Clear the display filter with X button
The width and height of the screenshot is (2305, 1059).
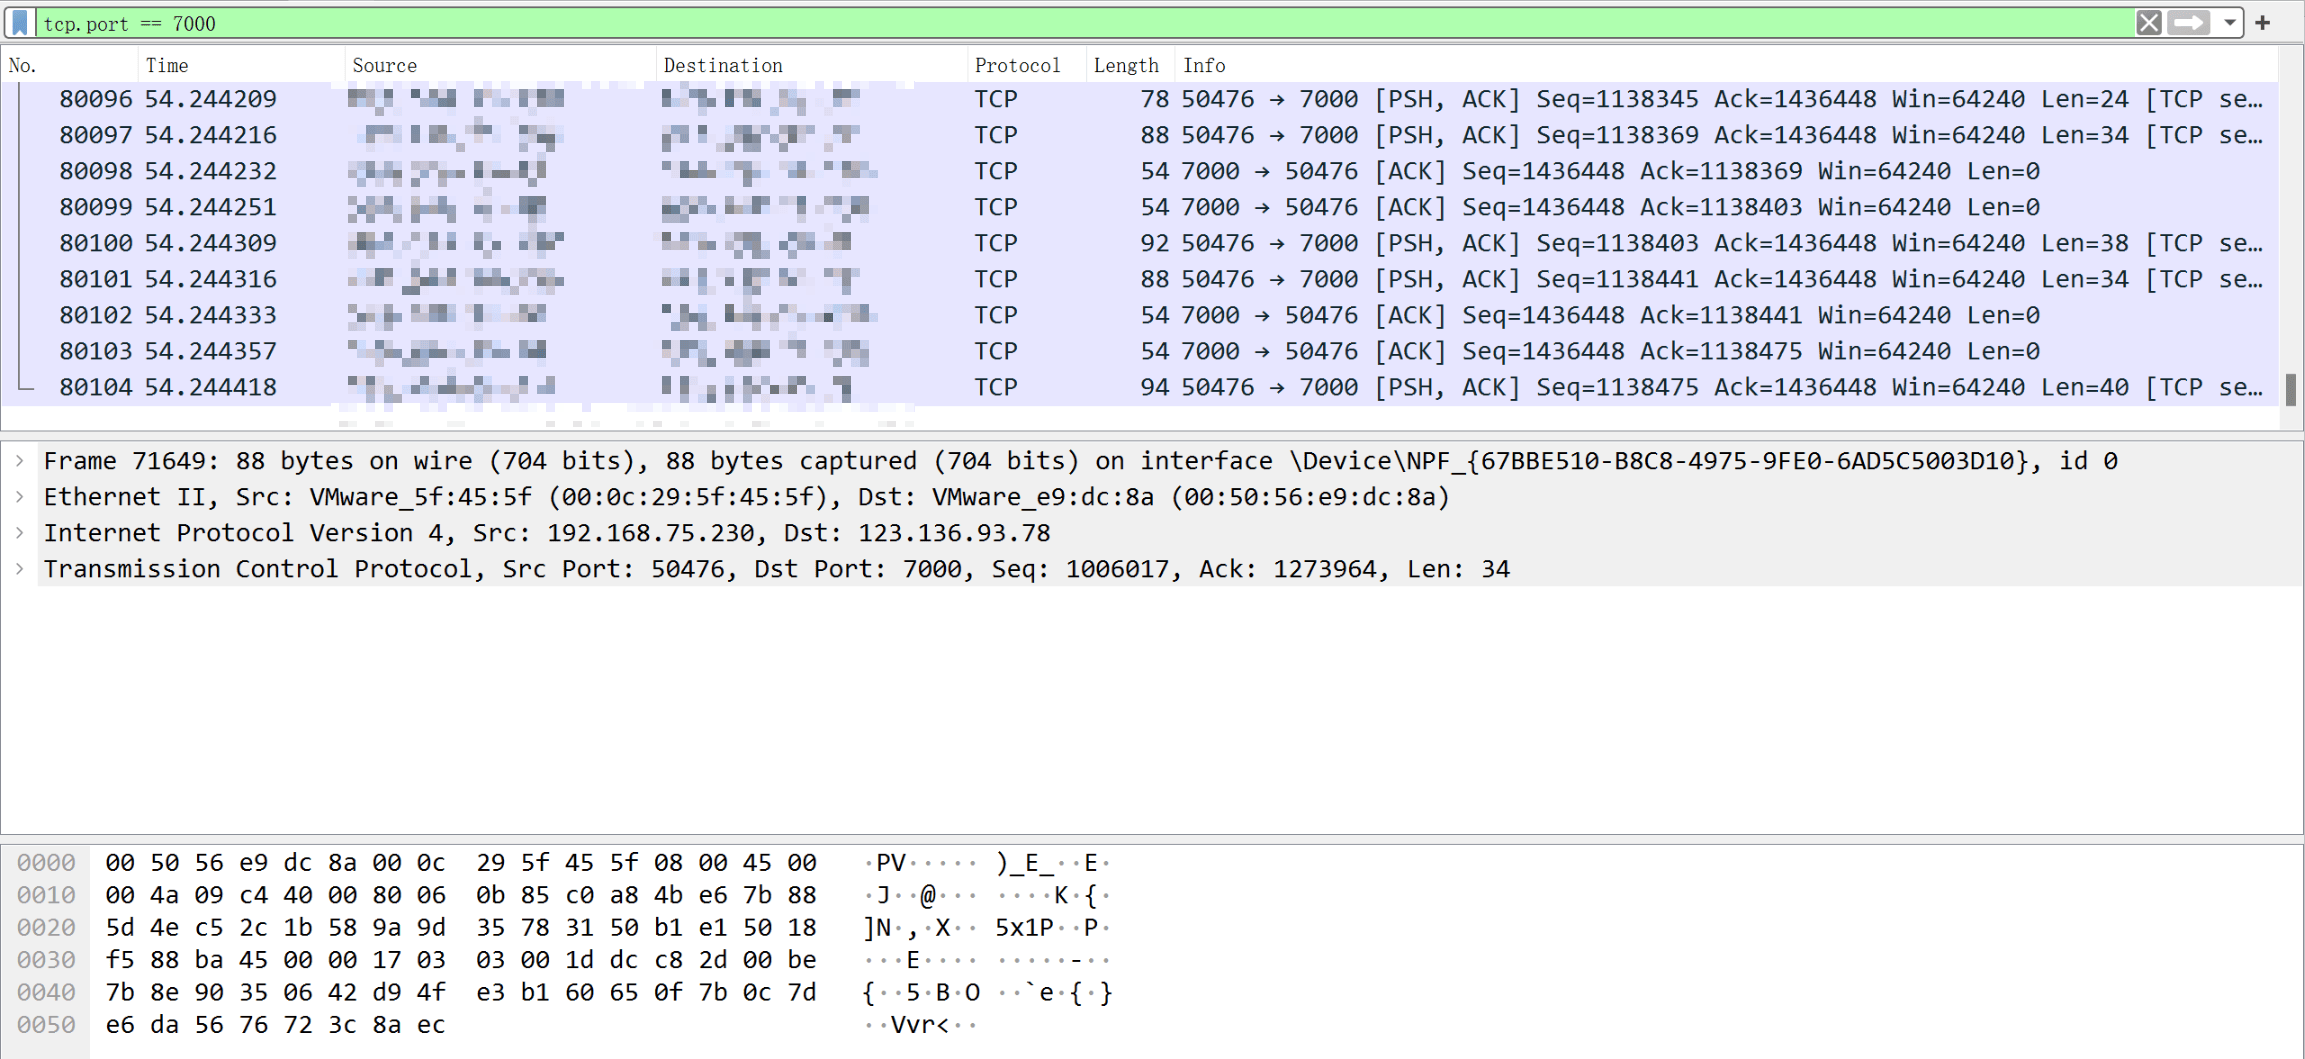tap(2148, 22)
